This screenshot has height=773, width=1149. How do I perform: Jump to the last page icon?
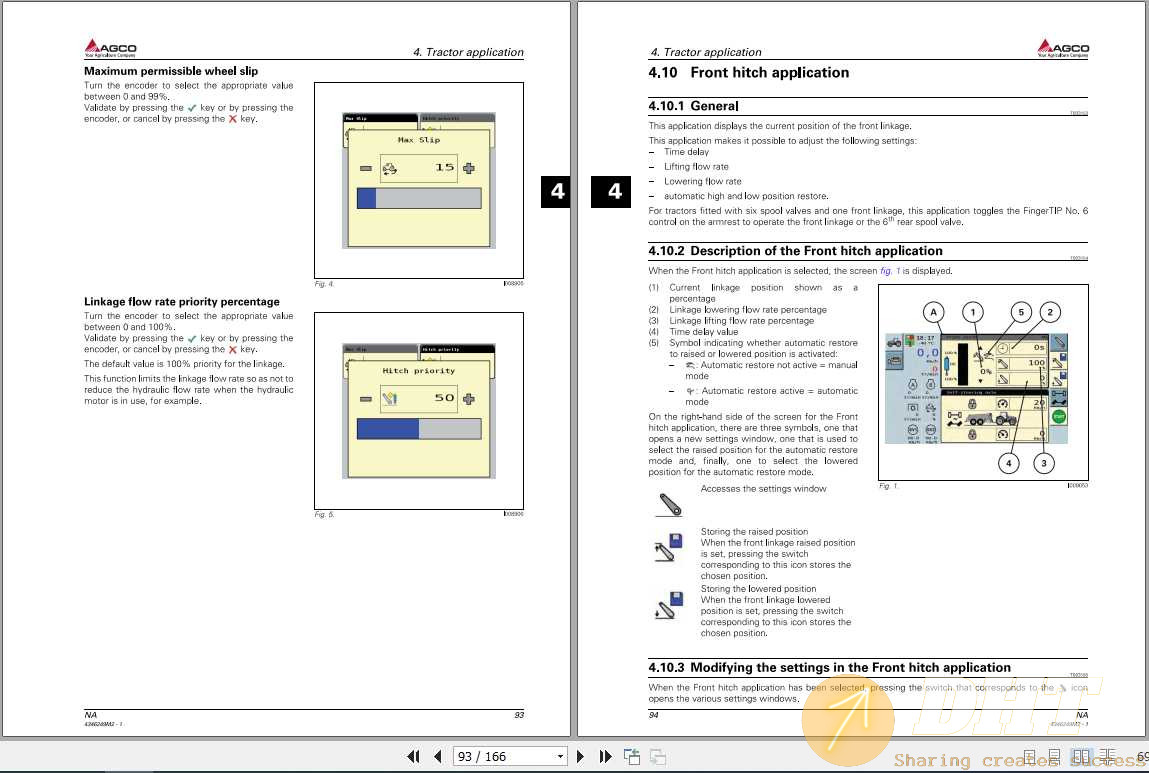tap(606, 756)
